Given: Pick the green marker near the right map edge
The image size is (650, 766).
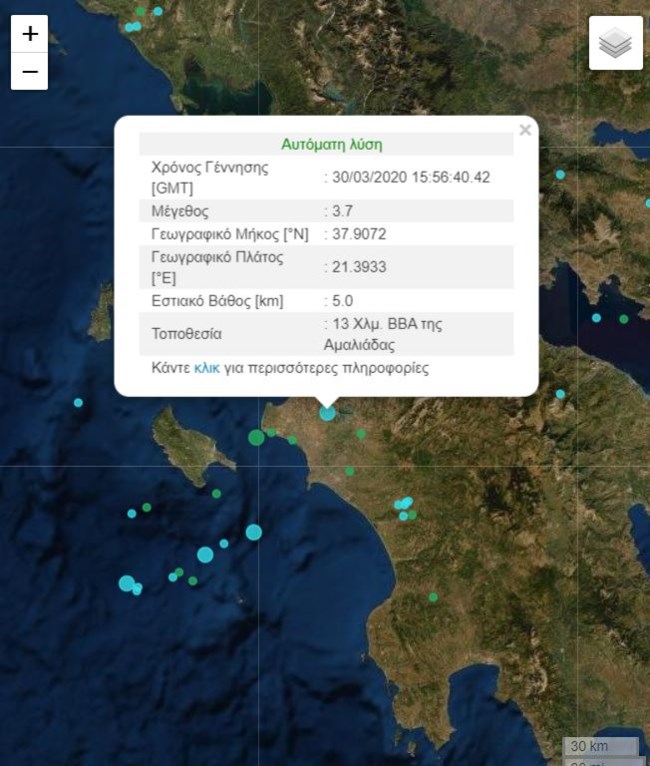Looking at the screenshot, I should pos(623,319).
